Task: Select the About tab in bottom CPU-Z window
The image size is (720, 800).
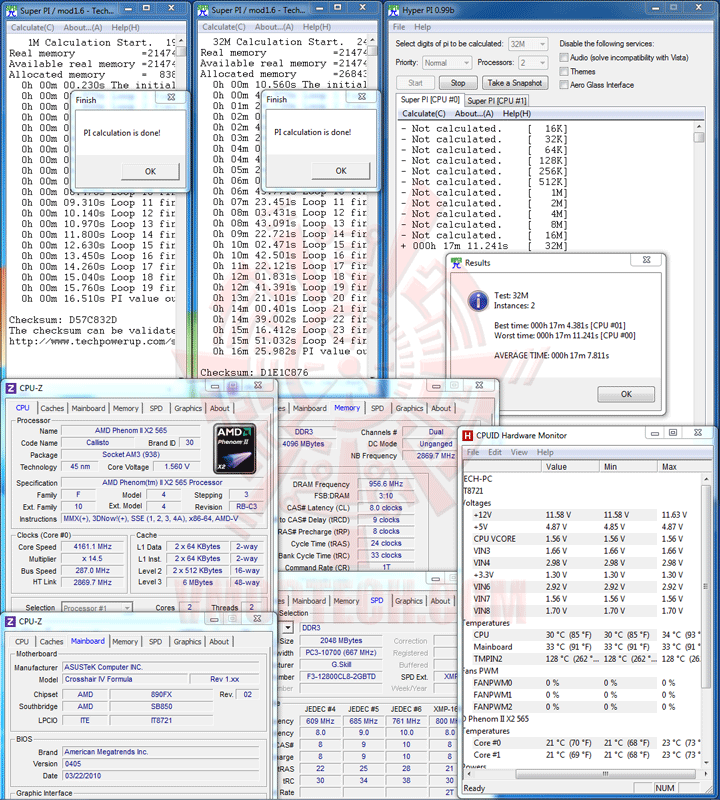Action: (219, 642)
